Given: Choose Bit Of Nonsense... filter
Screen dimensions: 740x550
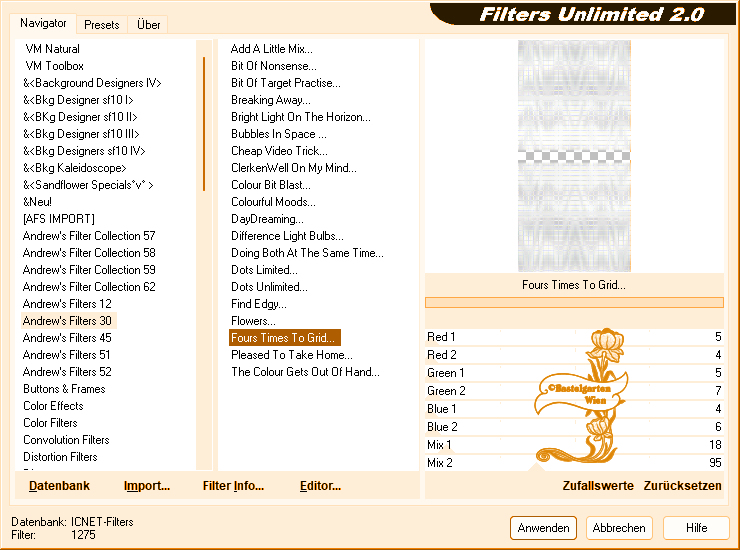Looking at the screenshot, I should (273, 66).
